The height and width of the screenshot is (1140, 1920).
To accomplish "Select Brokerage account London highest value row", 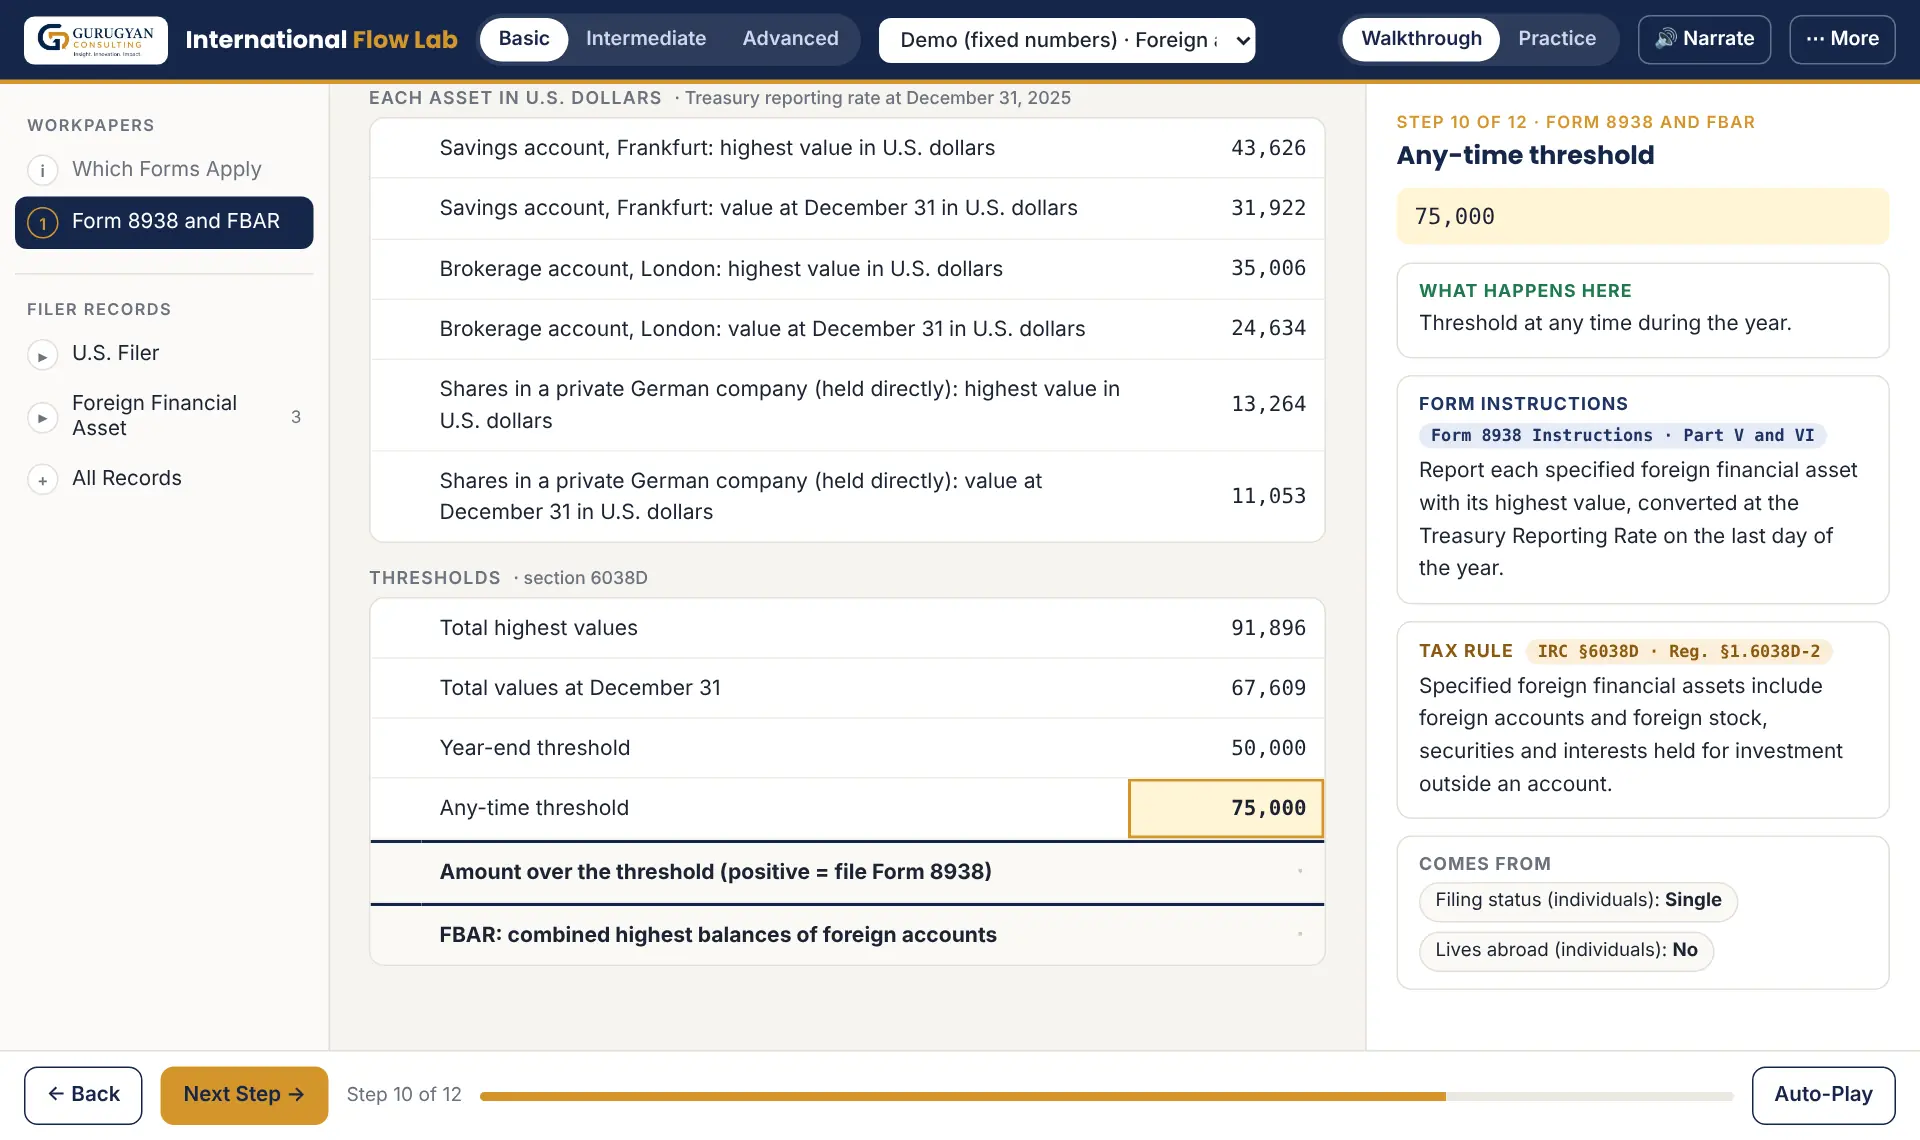I will tap(847, 269).
